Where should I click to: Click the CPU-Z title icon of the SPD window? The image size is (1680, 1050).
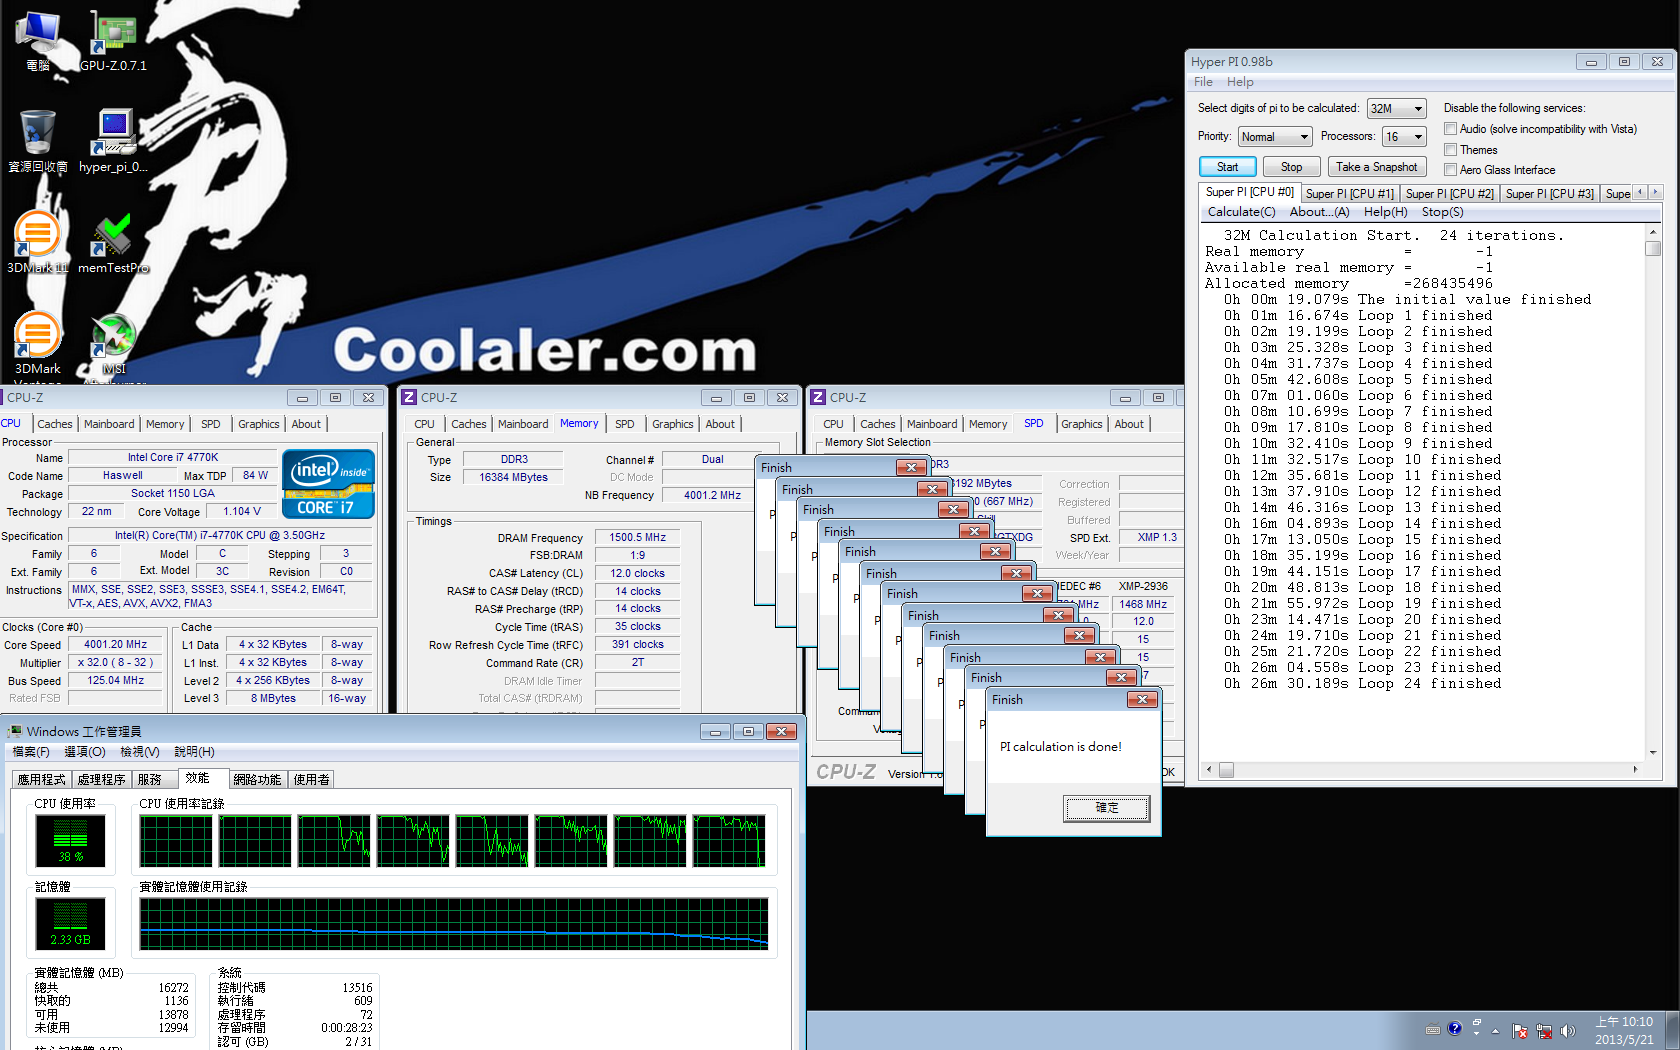tap(818, 397)
